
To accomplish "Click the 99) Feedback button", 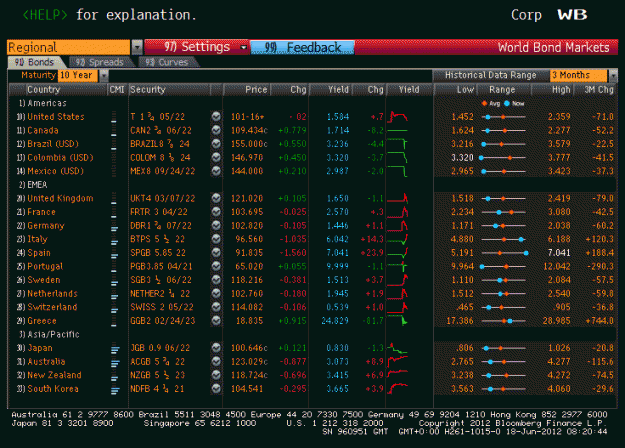I will coord(302,47).
